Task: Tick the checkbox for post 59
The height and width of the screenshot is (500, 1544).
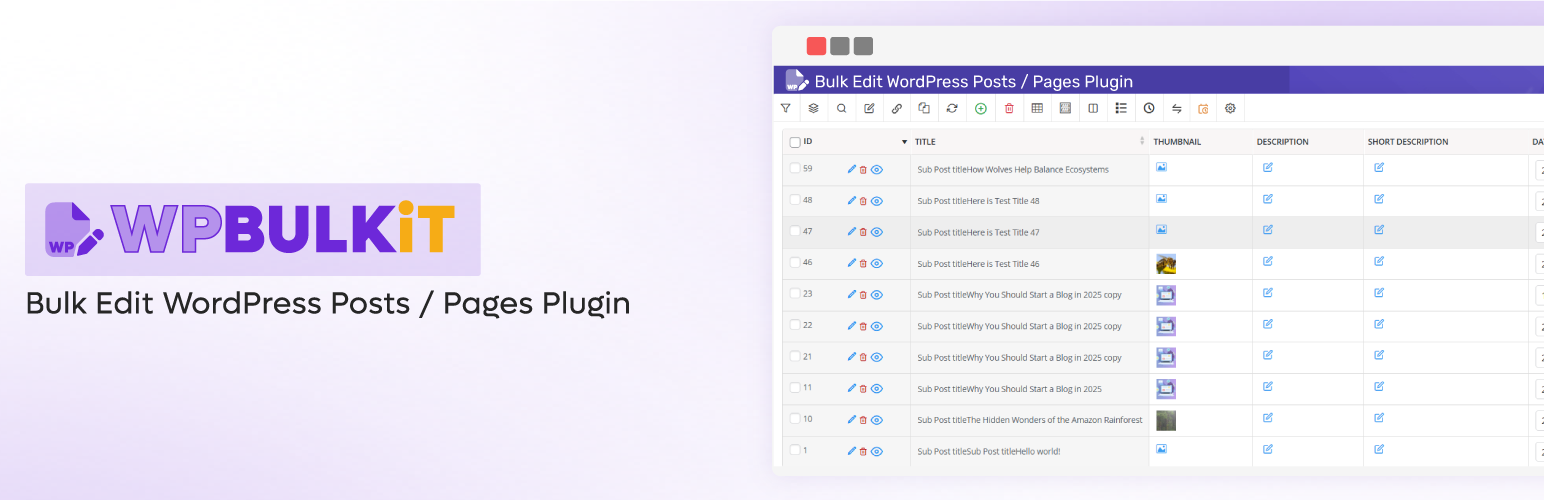Action: point(795,168)
